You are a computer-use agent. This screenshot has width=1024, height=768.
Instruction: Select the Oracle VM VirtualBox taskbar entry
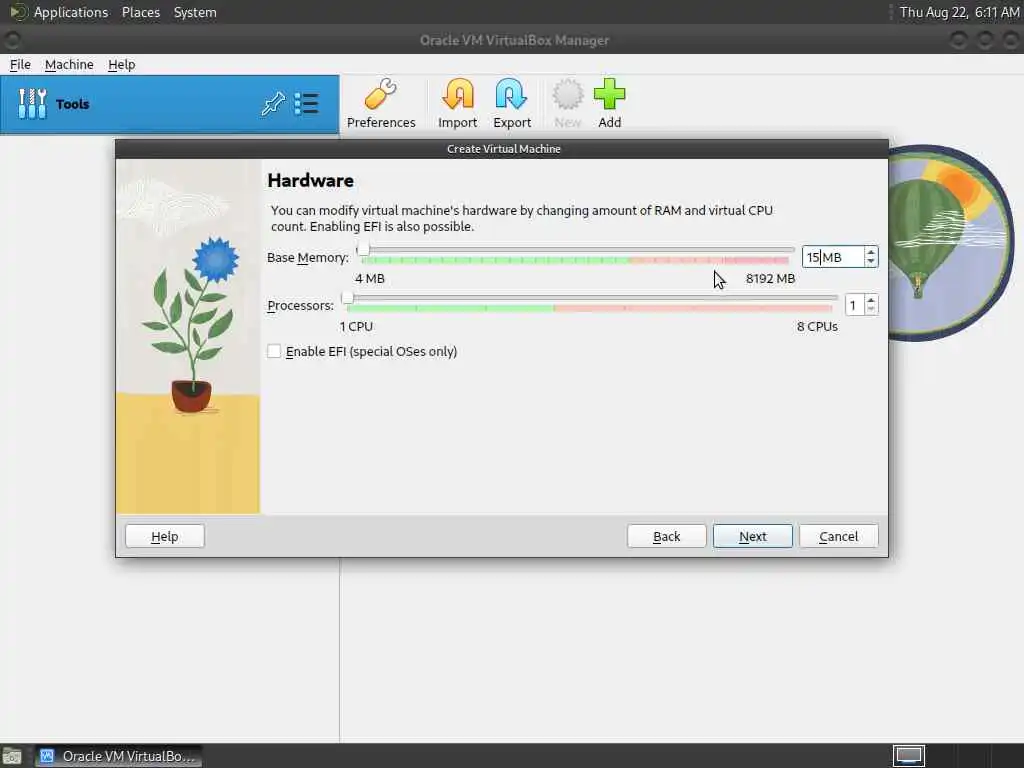(118, 756)
